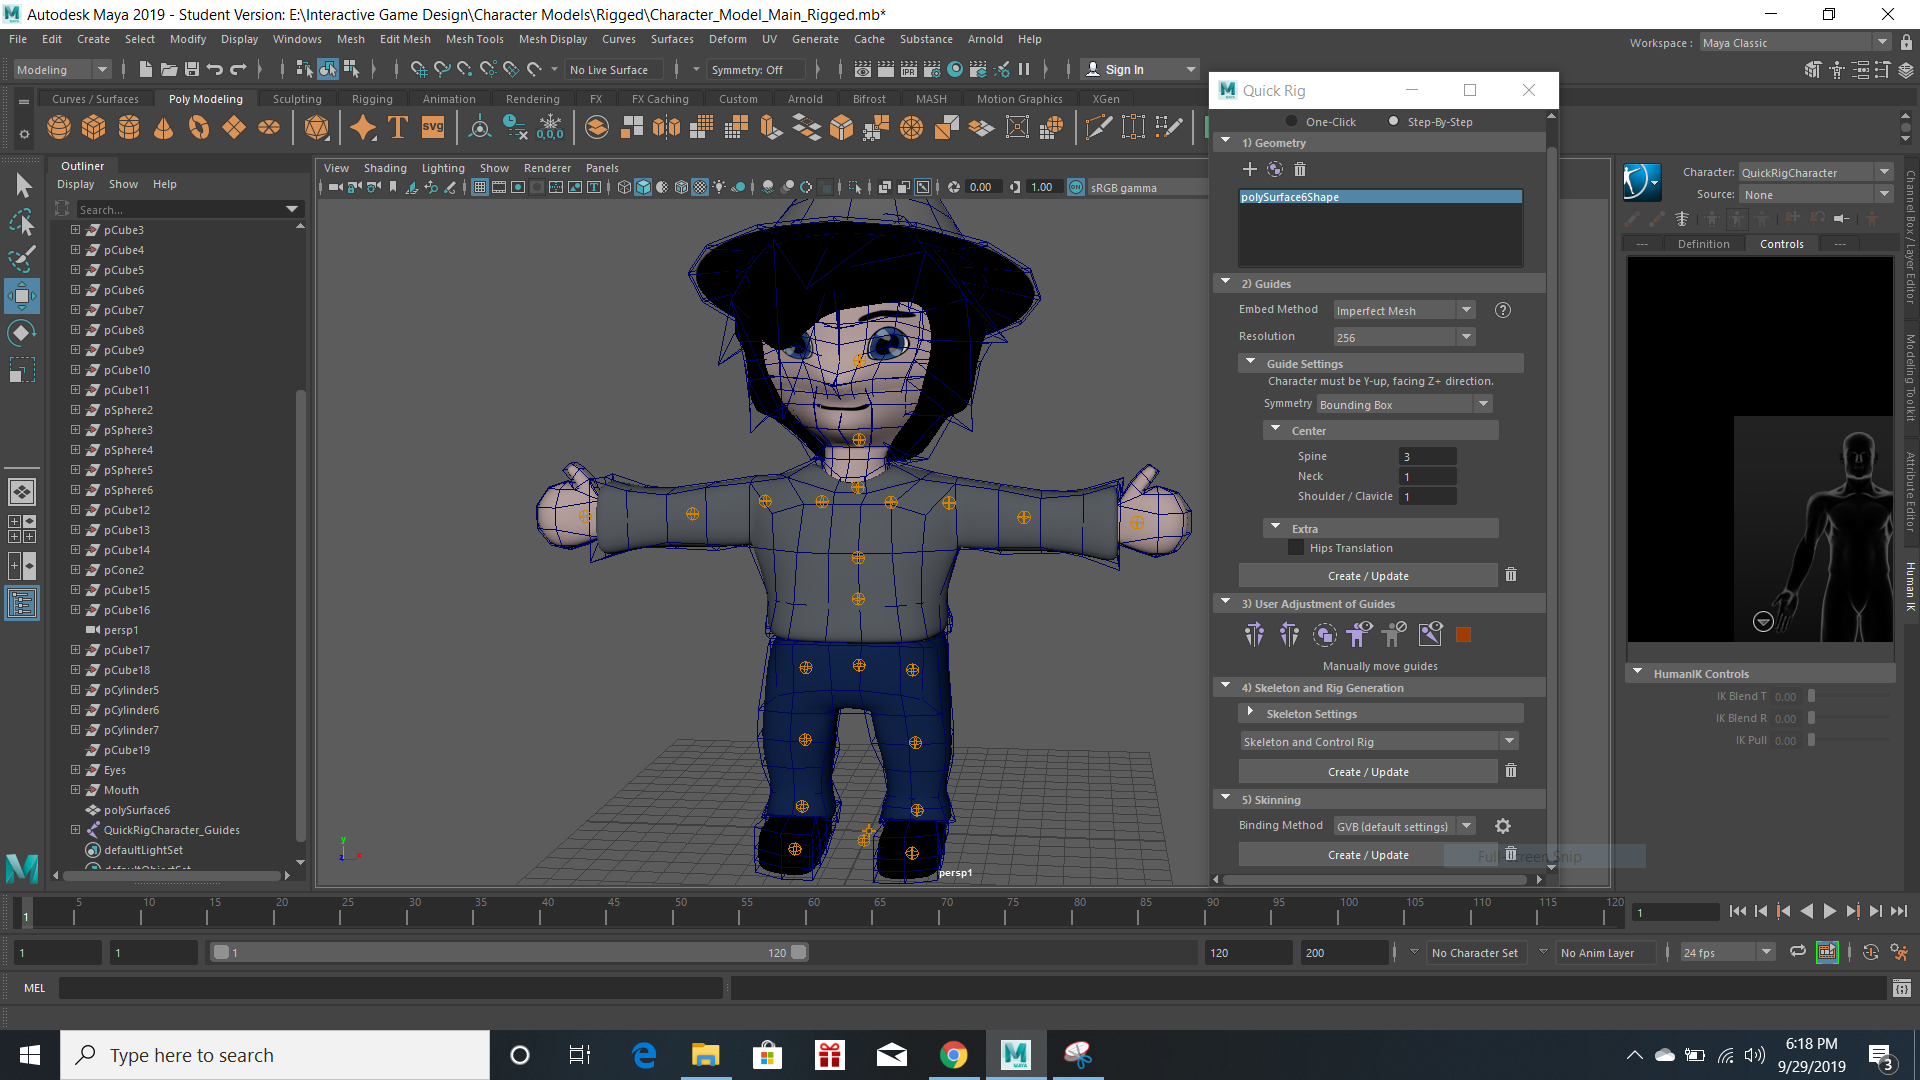Create a polygon cube from the shelf
The width and height of the screenshot is (1920, 1080).
coord(94,128)
